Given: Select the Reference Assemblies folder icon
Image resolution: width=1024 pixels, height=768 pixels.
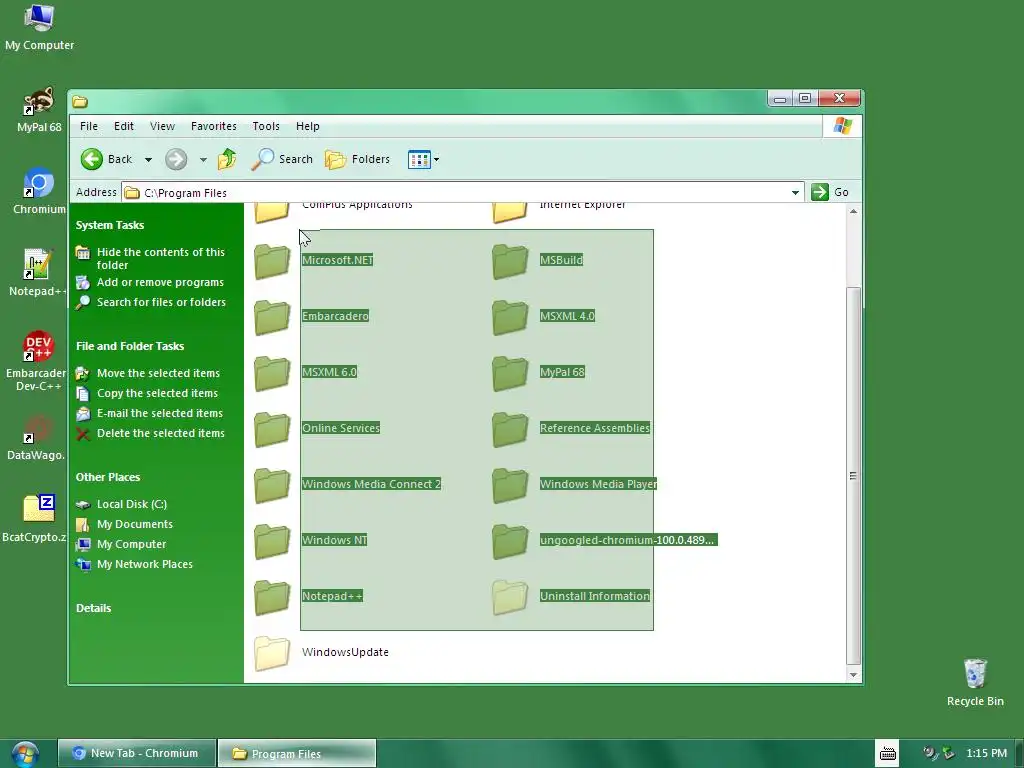Looking at the screenshot, I should coord(509,429).
